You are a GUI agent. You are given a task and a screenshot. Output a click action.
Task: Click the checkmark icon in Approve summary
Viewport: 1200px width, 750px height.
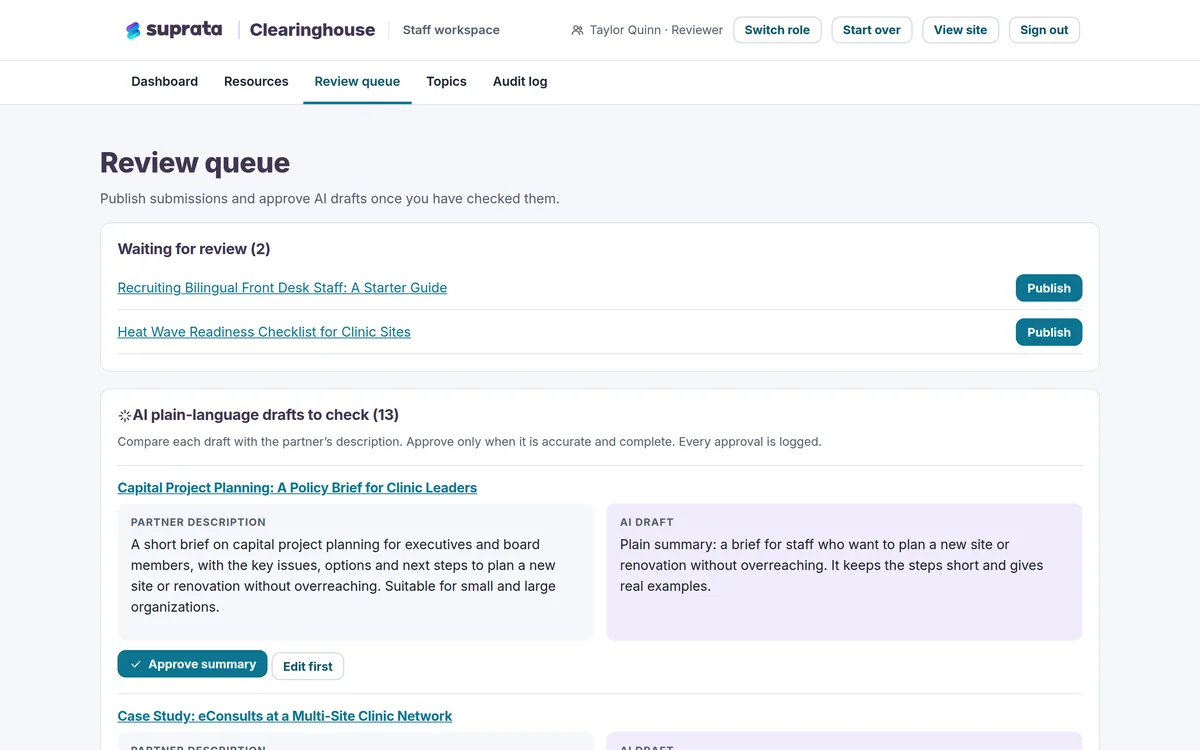pos(136,664)
